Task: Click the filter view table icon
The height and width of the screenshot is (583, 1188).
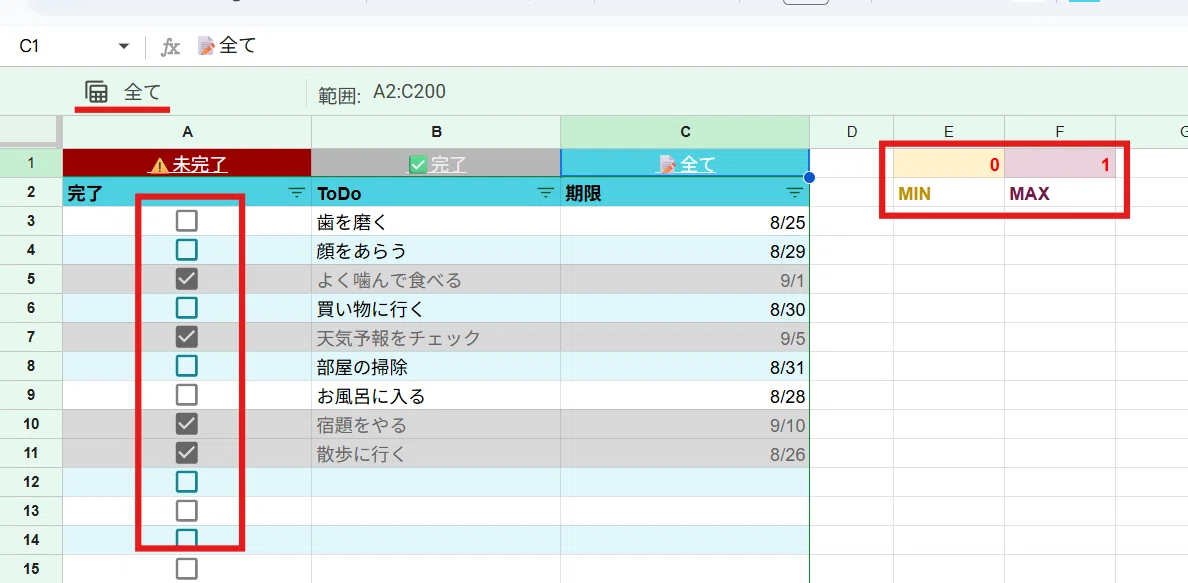Action: (96, 92)
